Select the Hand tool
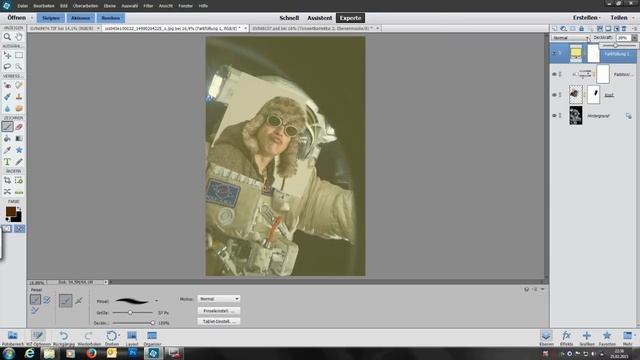Screen dimensions: 640x360 (x=19, y=37)
